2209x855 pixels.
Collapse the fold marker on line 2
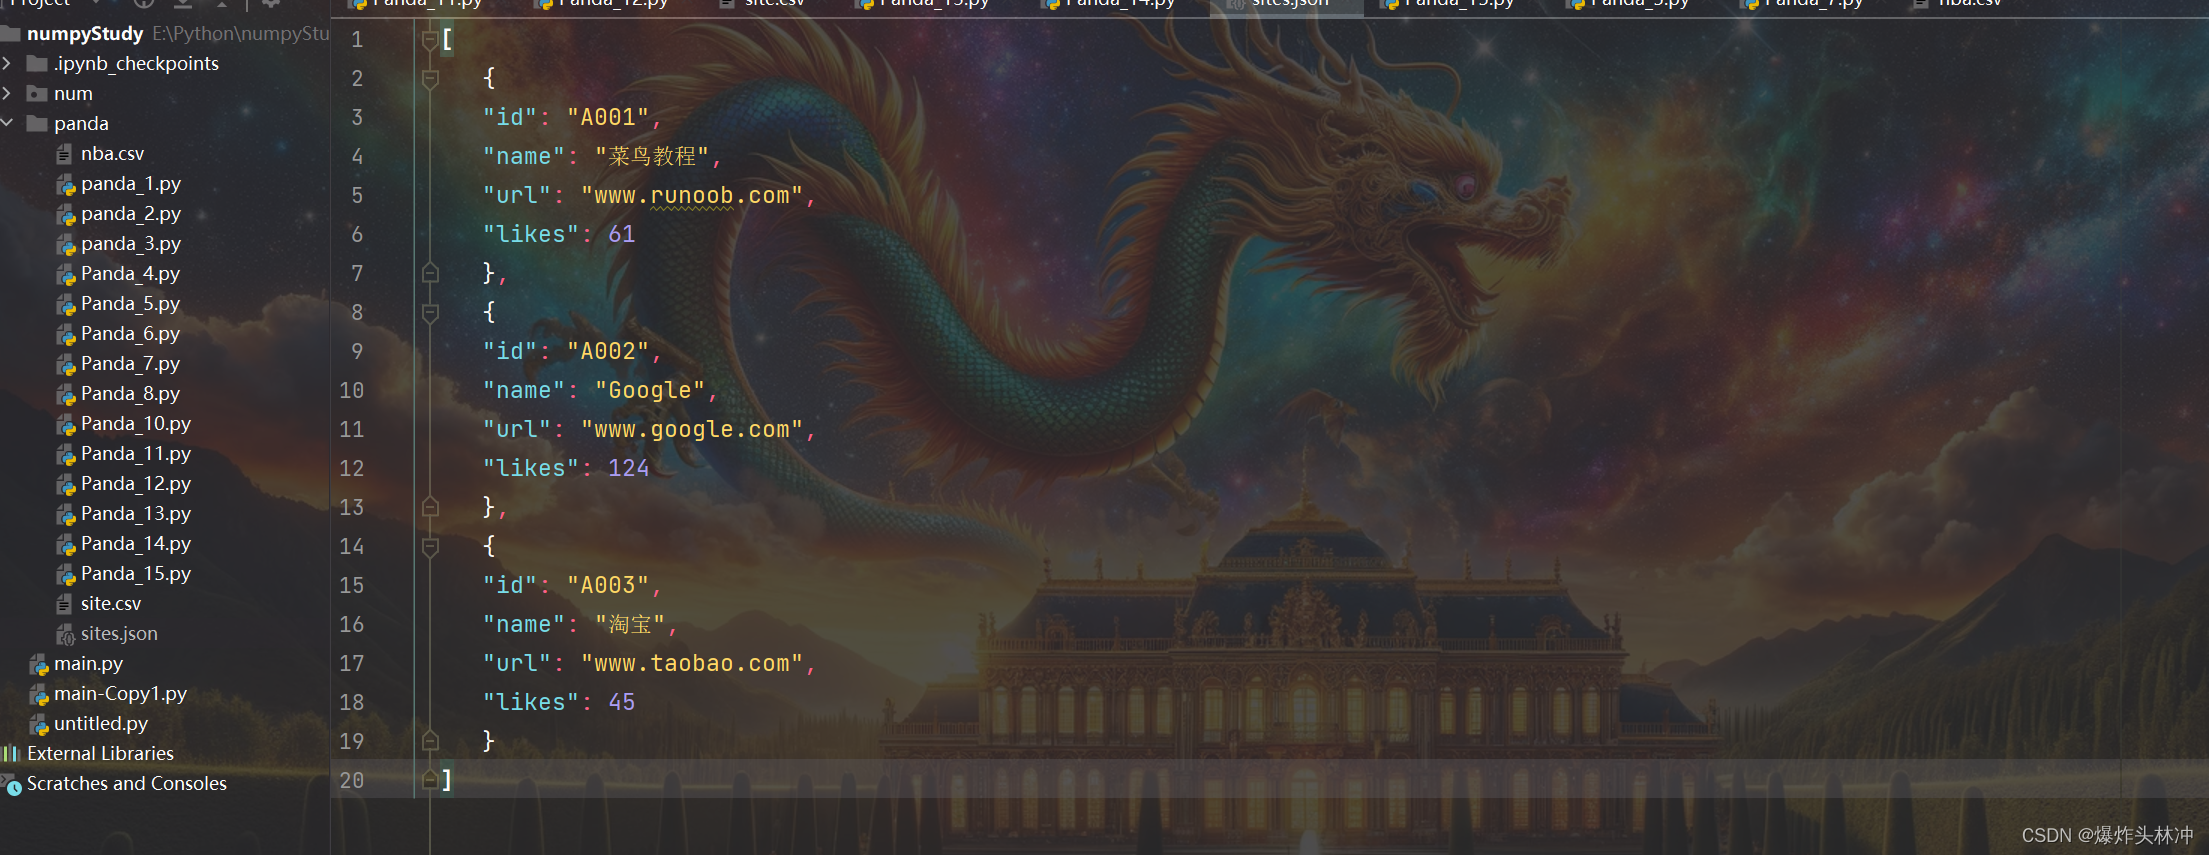pyautogui.click(x=430, y=79)
